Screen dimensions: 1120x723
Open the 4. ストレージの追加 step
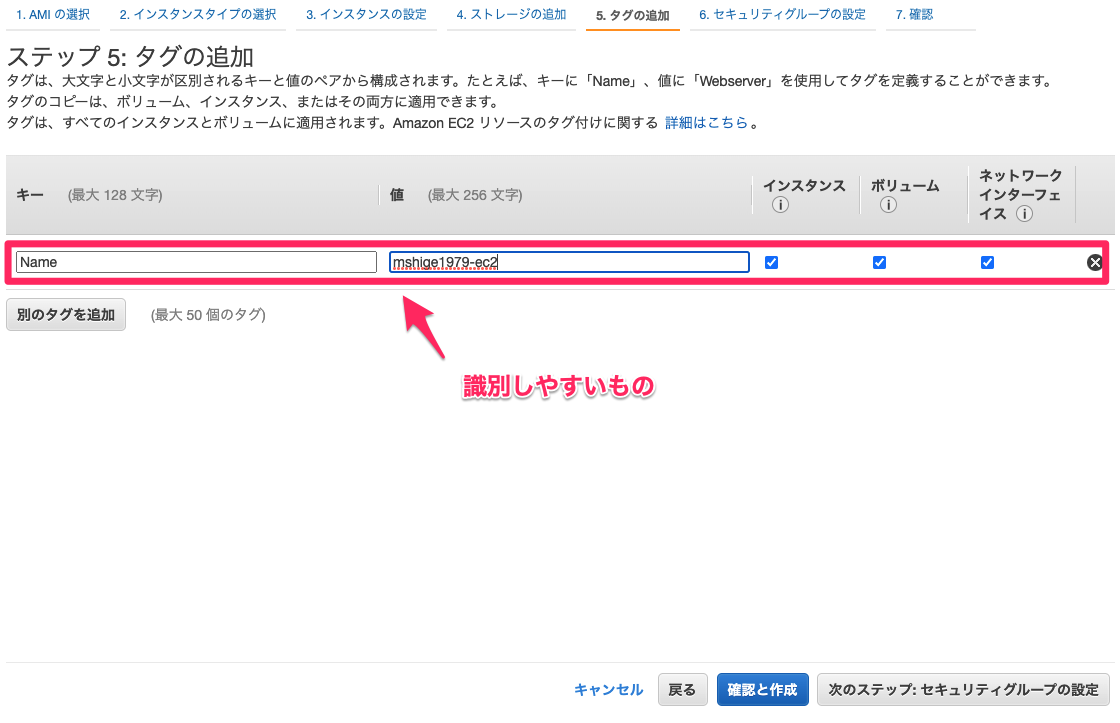[511, 14]
